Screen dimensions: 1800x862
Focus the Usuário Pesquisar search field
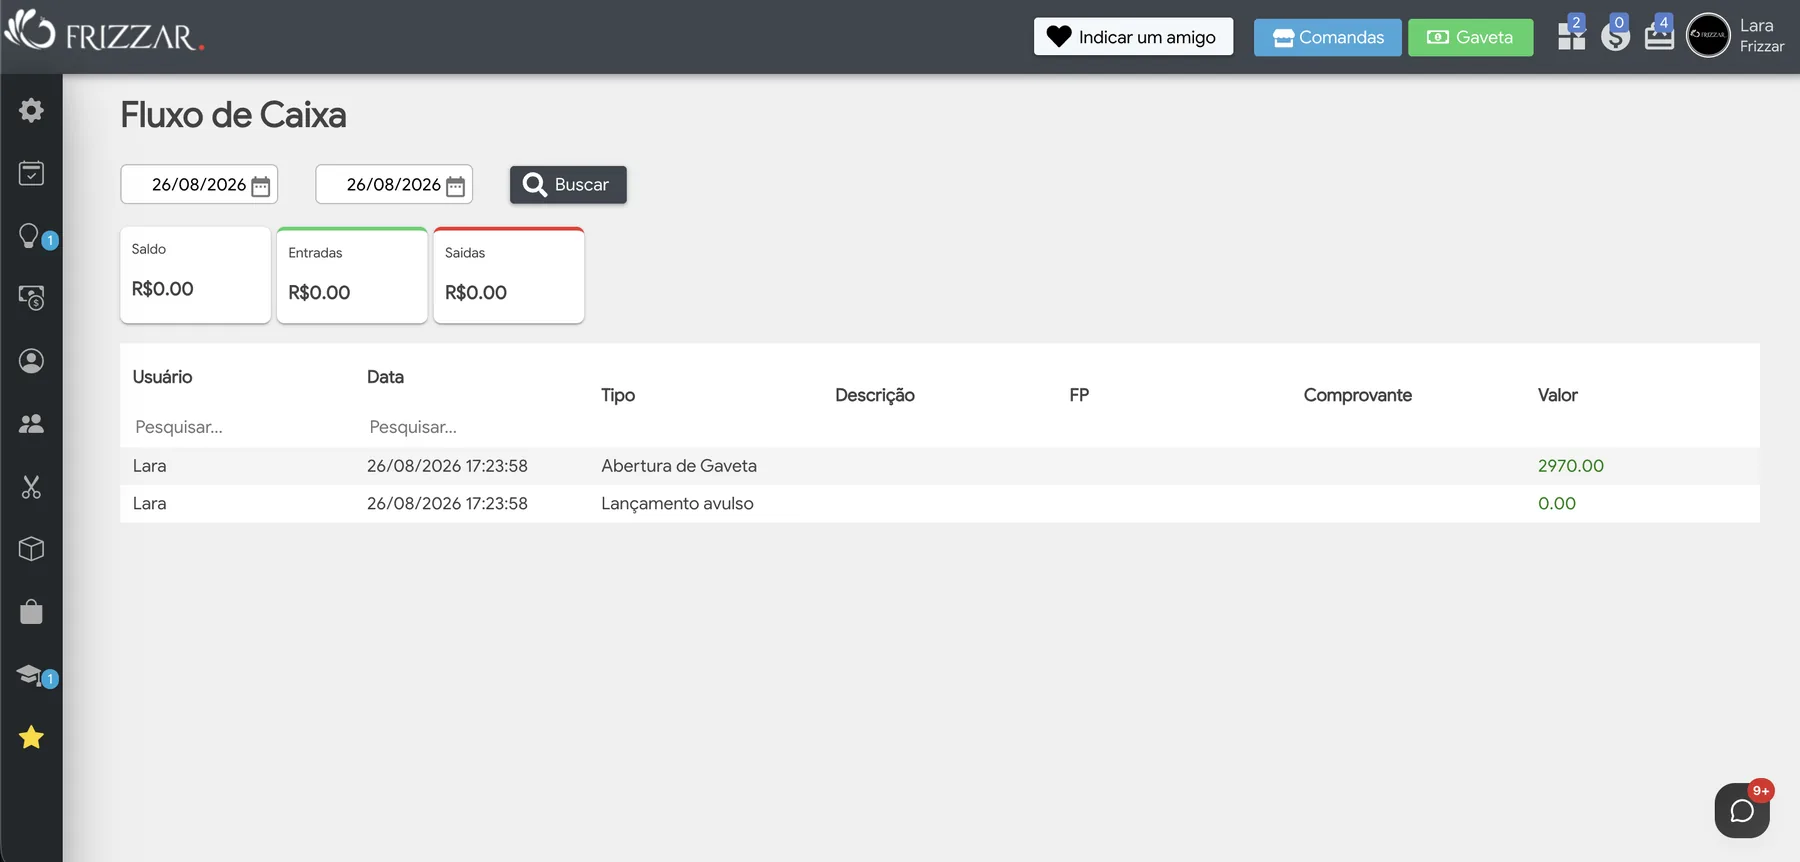tap(238, 427)
